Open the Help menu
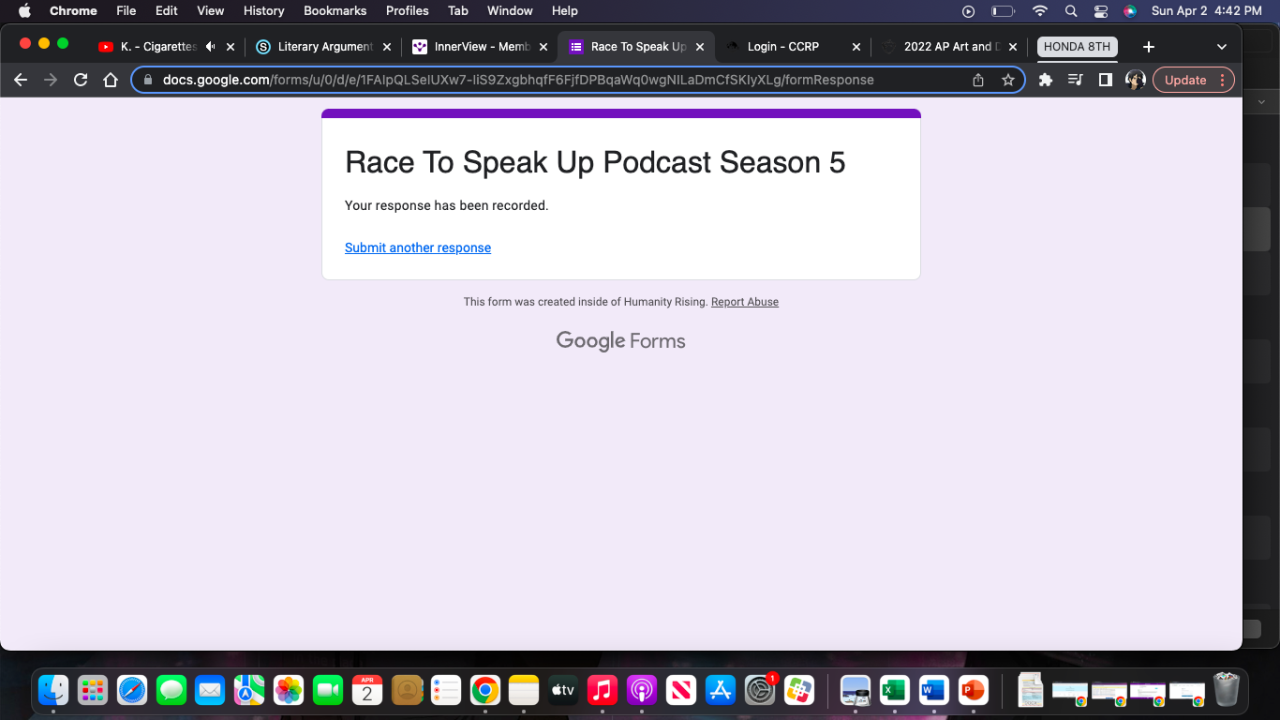 (565, 11)
